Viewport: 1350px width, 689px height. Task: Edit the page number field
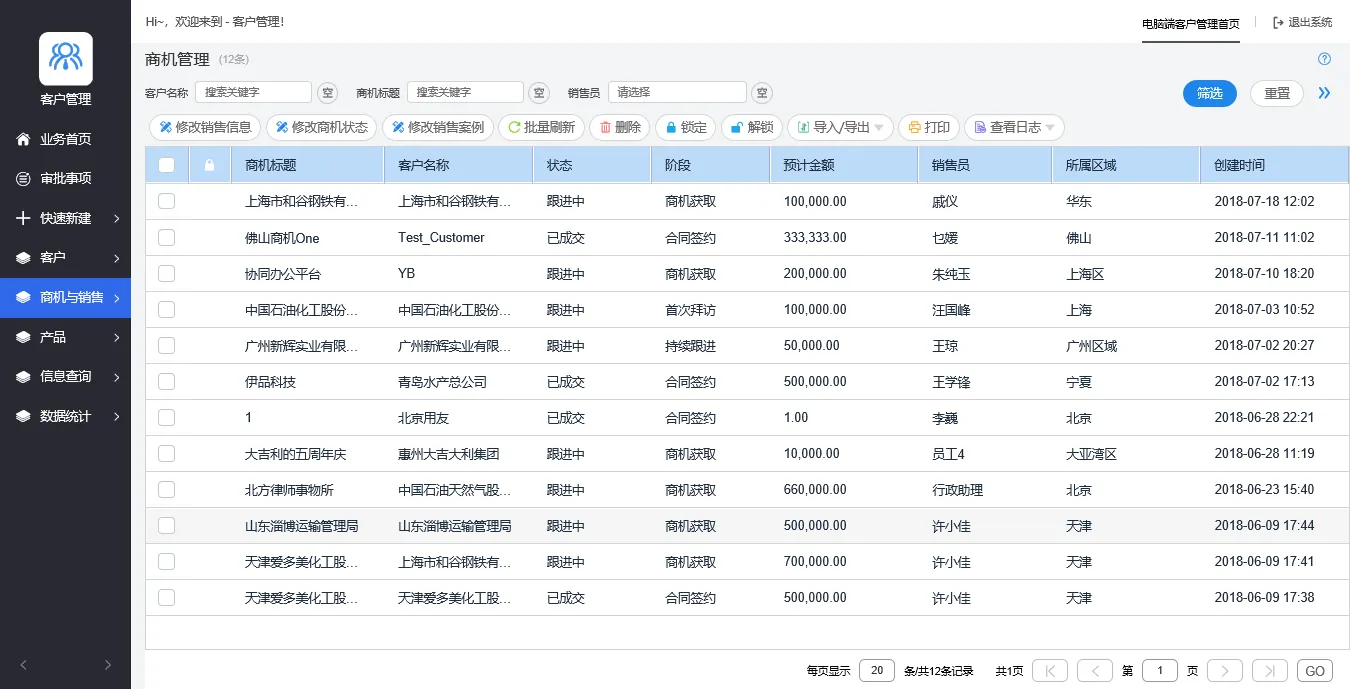(x=1160, y=670)
